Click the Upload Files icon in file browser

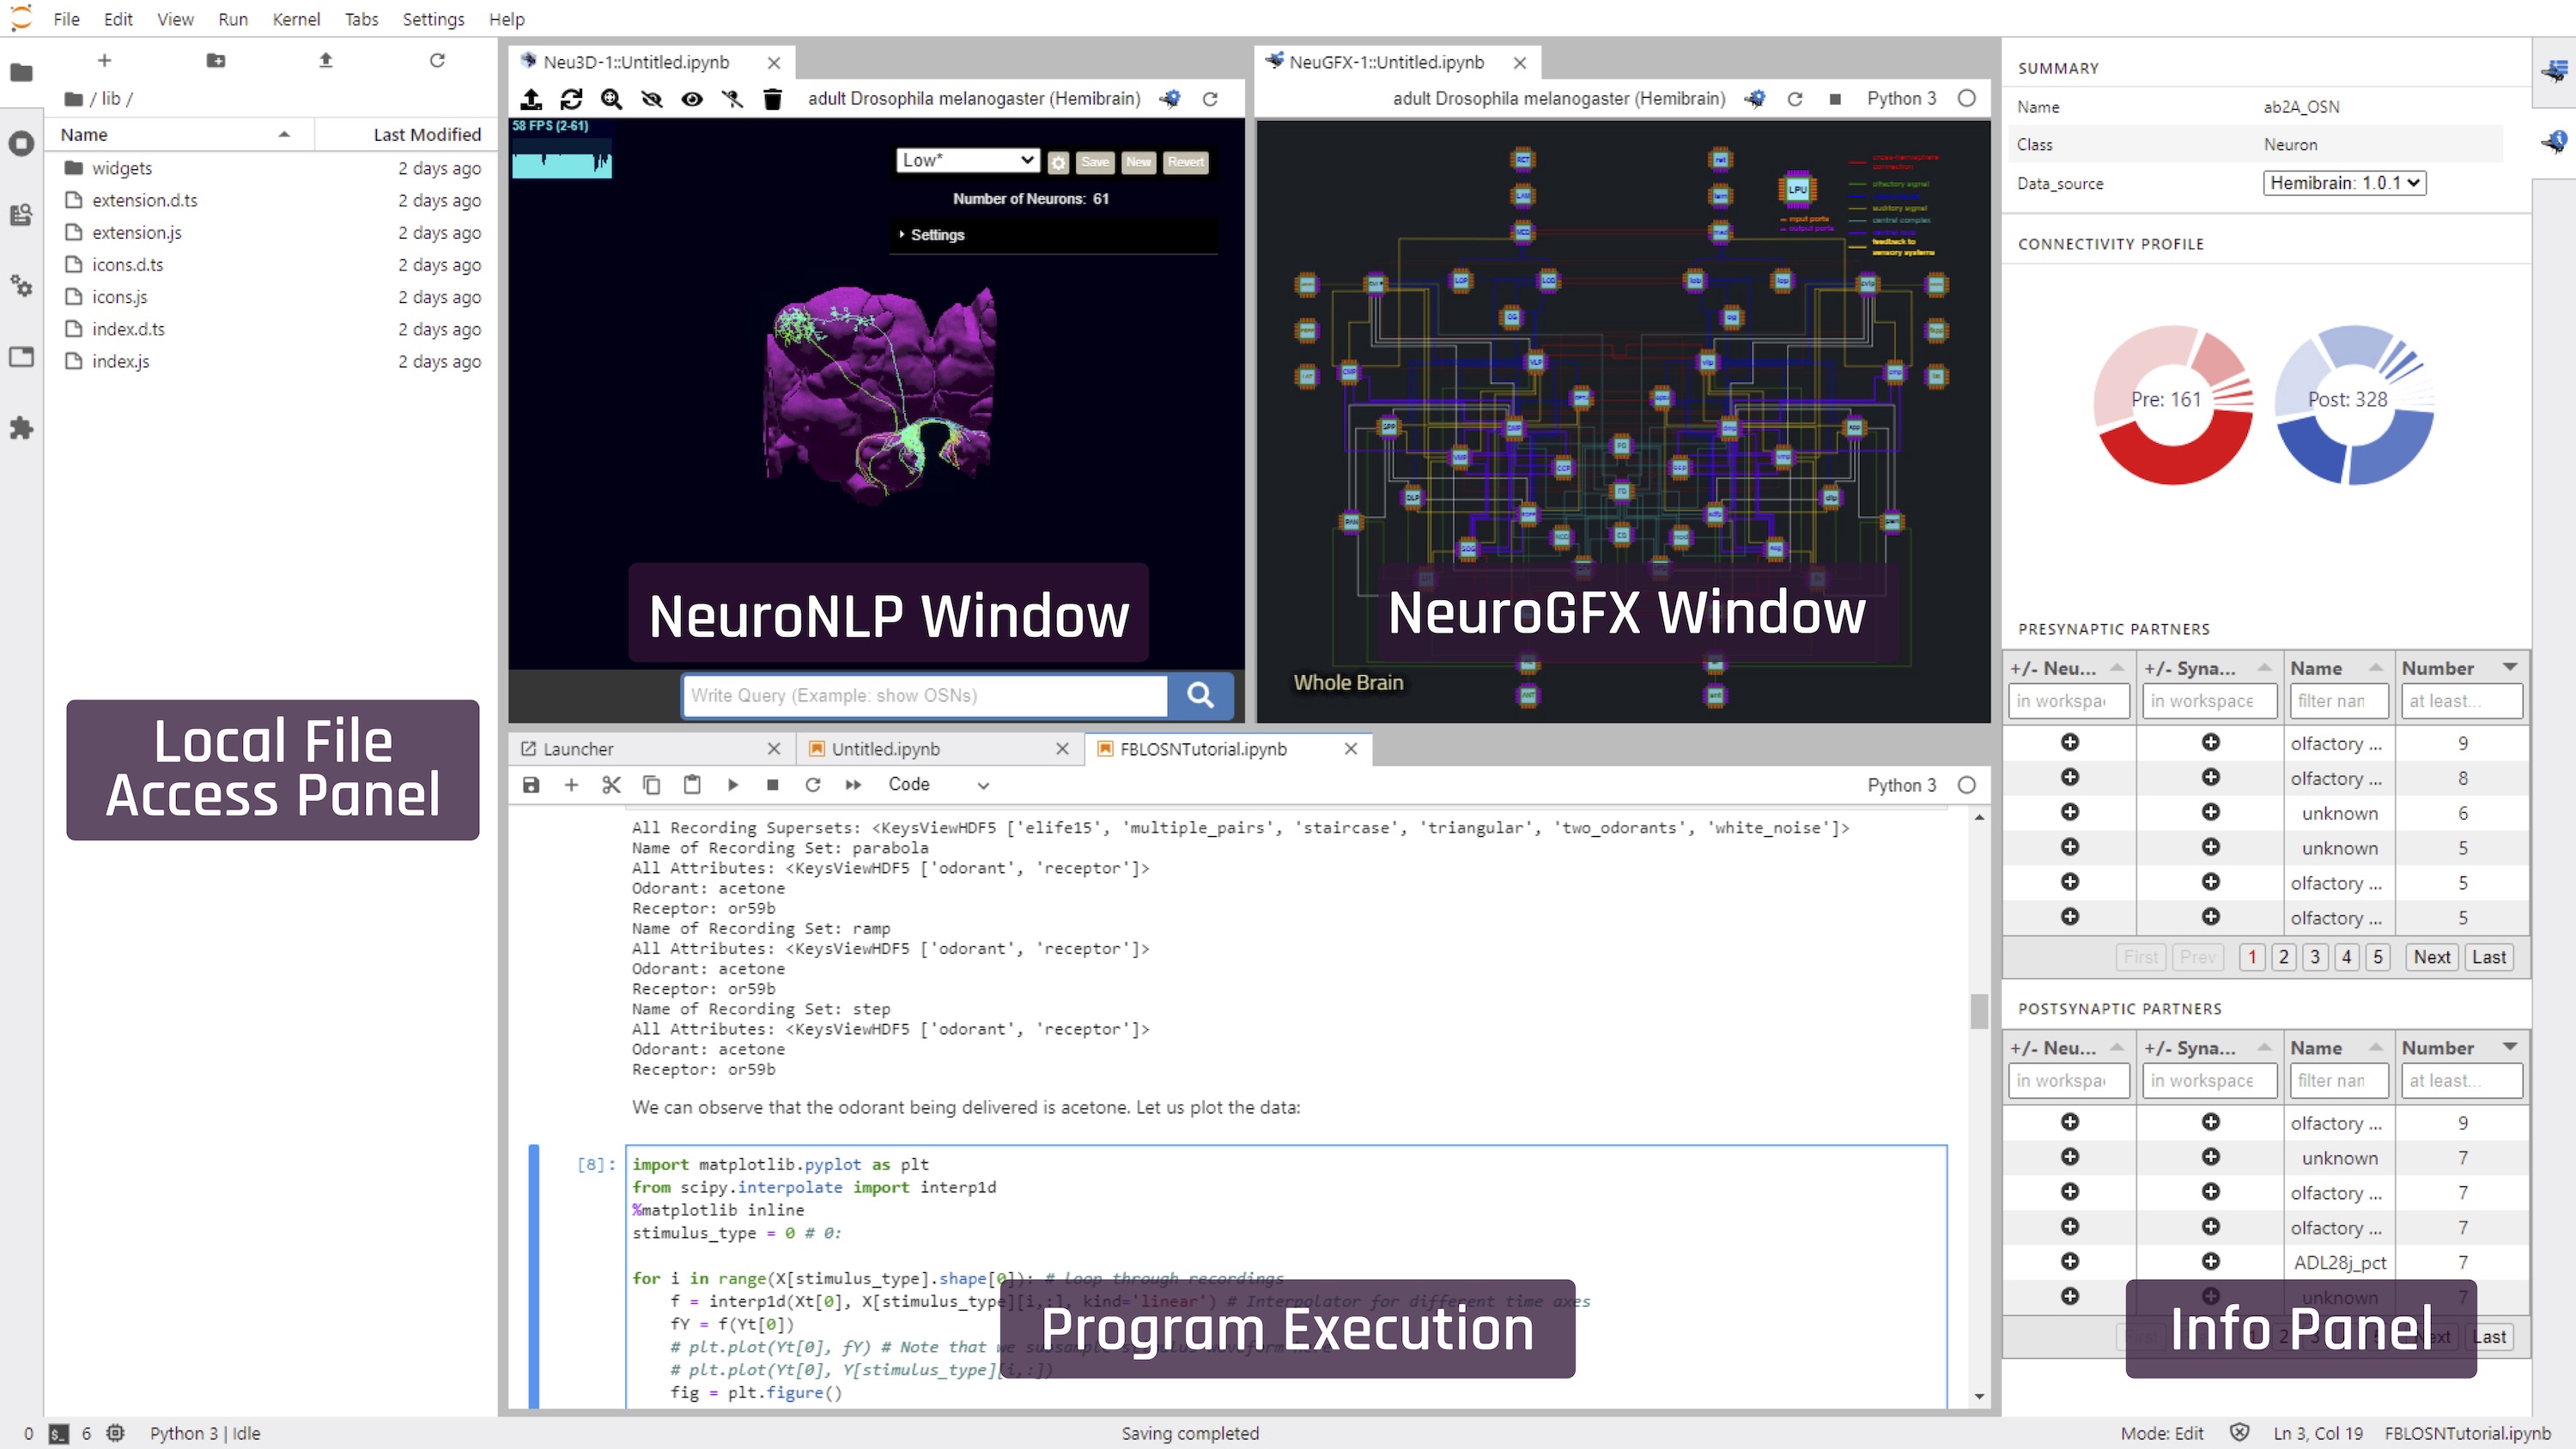click(x=326, y=61)
